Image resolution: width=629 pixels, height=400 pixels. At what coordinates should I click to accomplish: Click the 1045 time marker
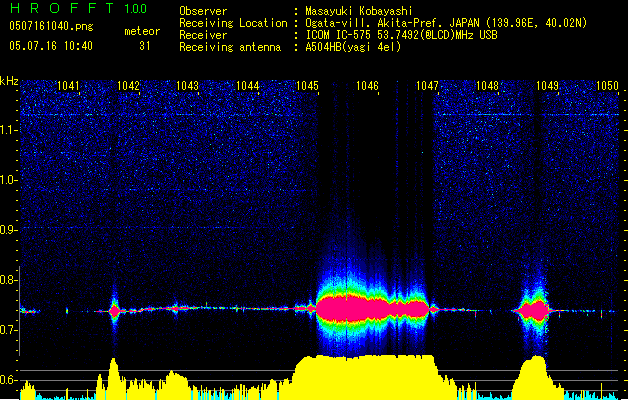(x=307, y=85)
